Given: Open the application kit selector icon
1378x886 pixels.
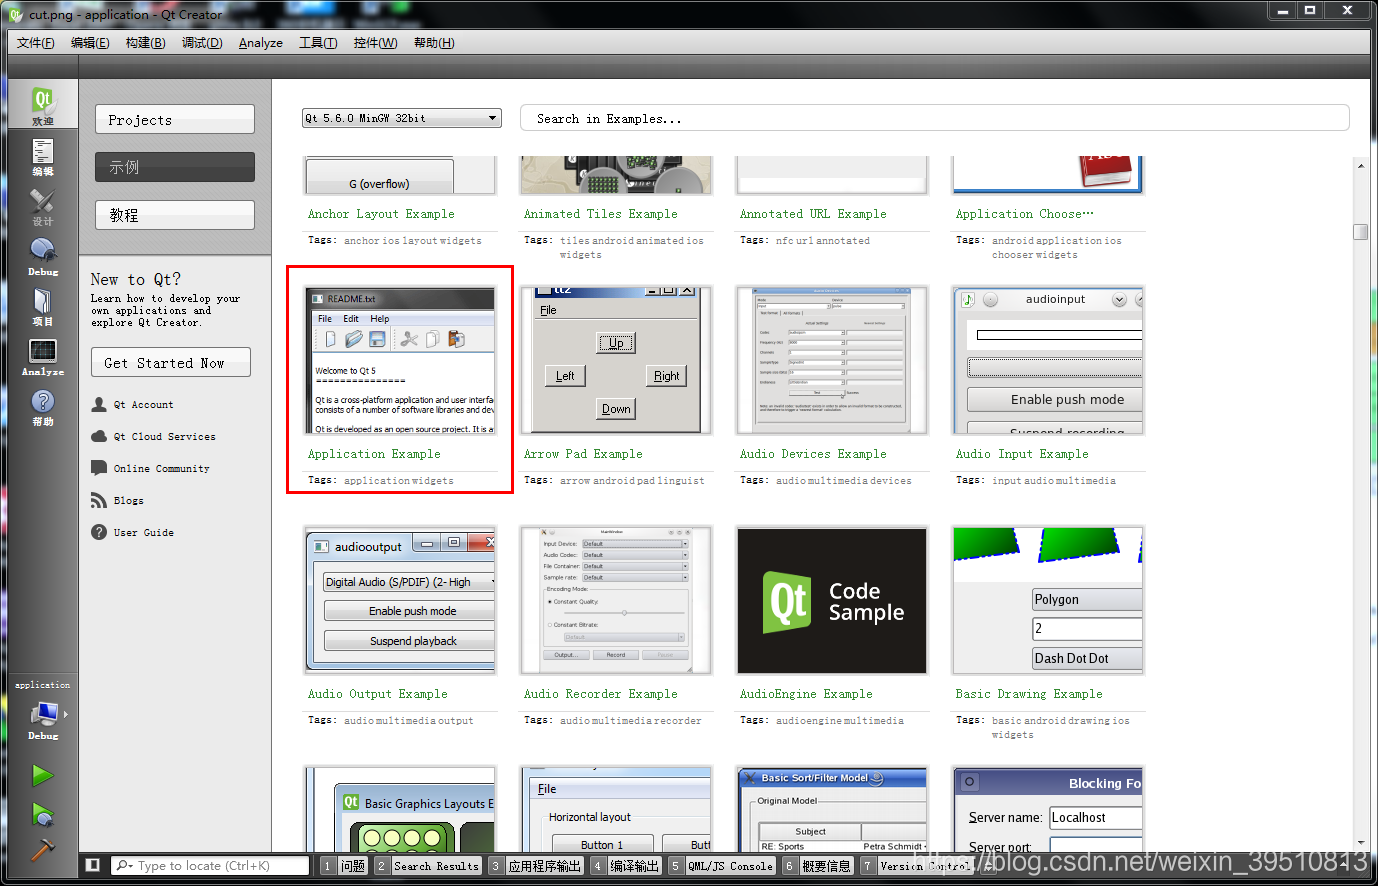Looking at the screenshot, I should 43,720.
